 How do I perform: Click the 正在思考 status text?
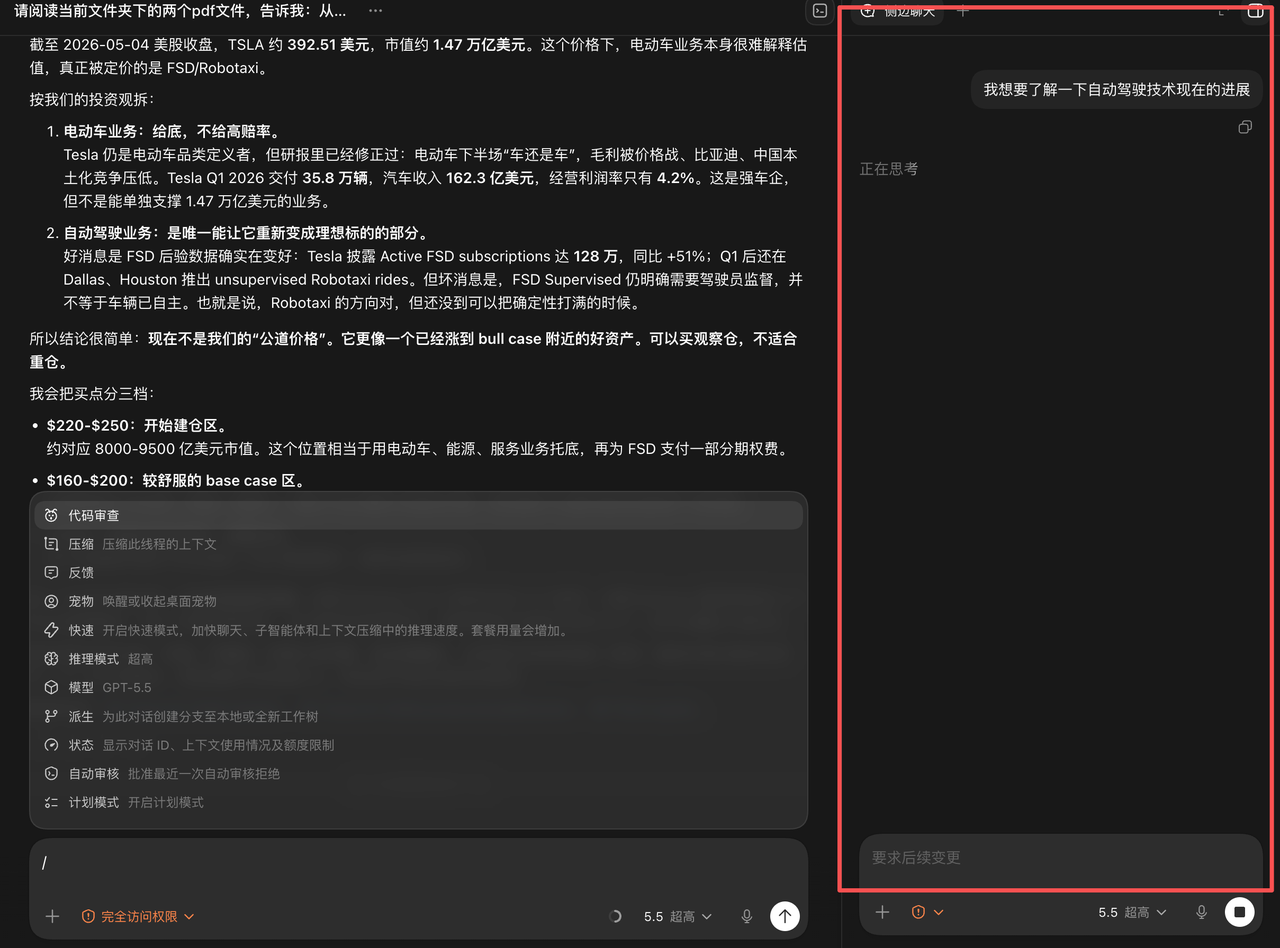889,169
